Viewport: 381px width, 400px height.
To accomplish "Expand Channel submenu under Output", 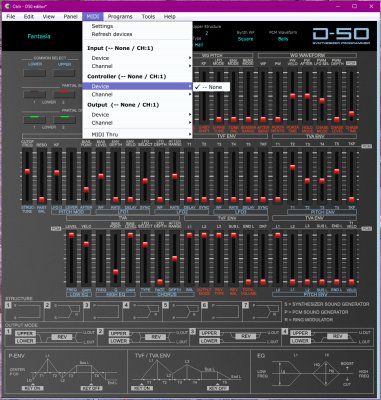I will pyautogui.click(x=137, y=123).
